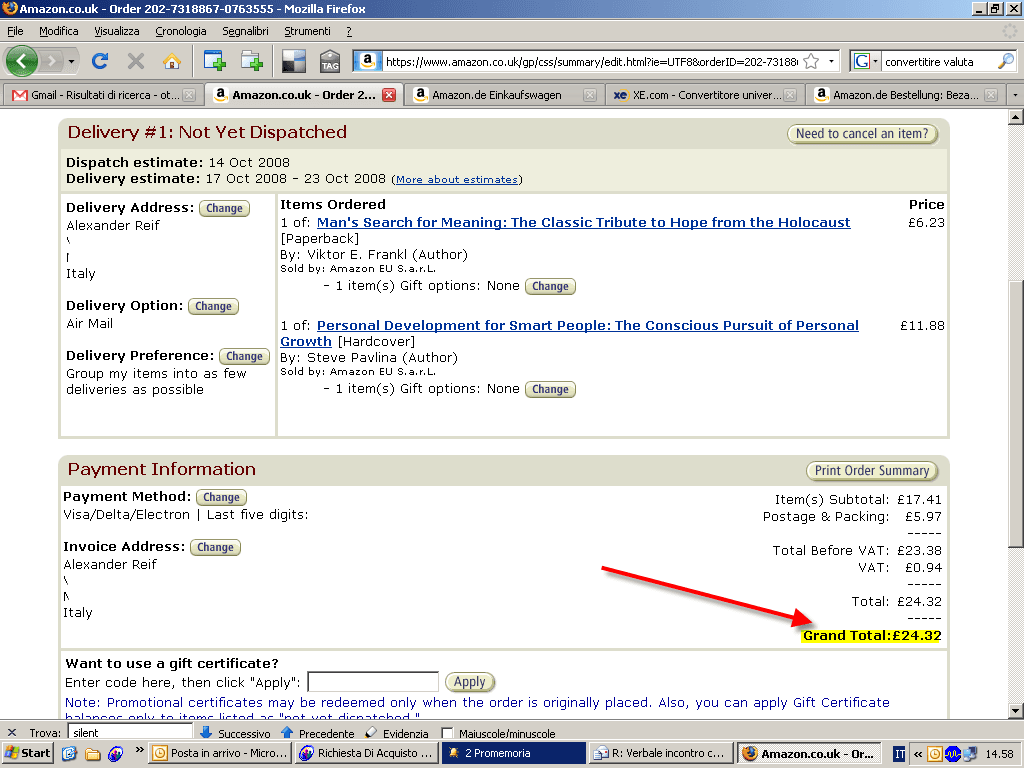Screen dimensions: 1024x768
Task: Open 'Posta in arrivo' taskbar window
Action: coord(220,753)
